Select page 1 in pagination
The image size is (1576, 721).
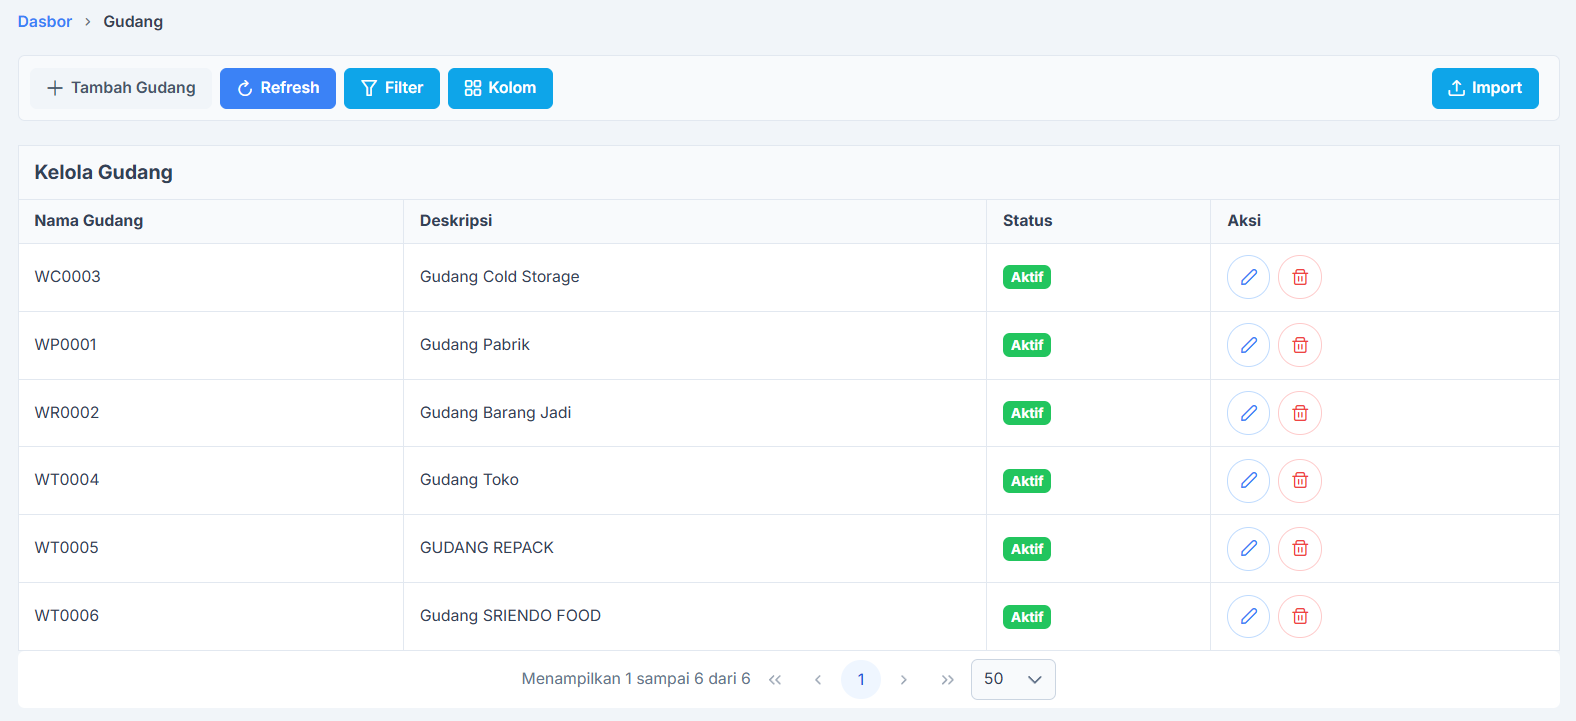click(861, 679)
